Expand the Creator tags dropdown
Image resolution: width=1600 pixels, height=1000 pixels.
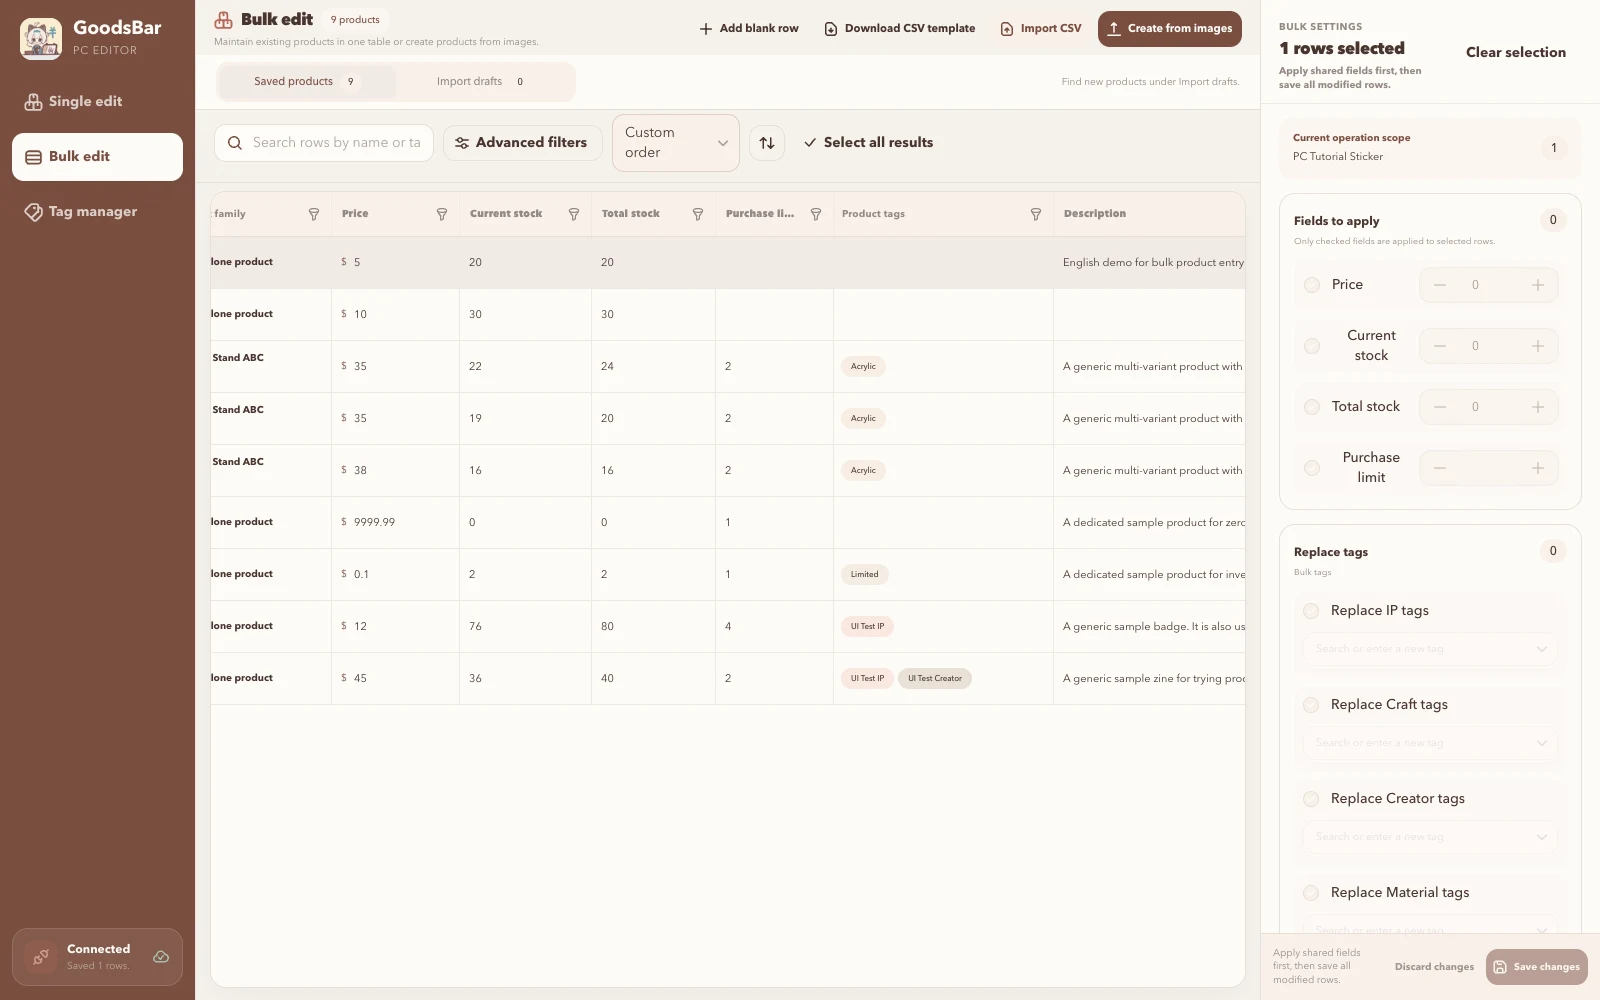pyautogui.click(x=1541, y=837)
